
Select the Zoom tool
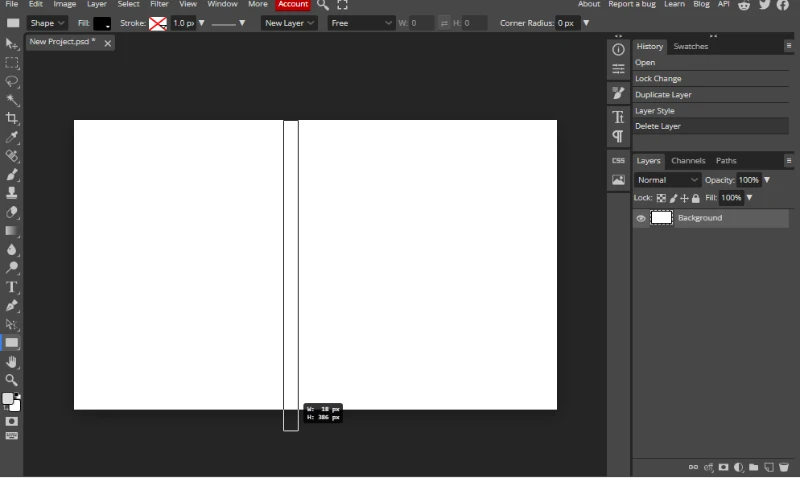pyautogui.click(x=11, y=380)
